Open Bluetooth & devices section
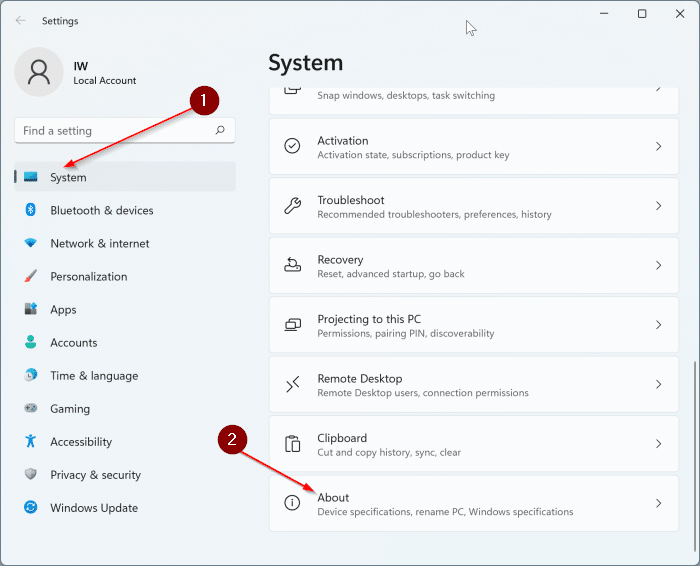This screenshot has width=700, height=566. 125,210
